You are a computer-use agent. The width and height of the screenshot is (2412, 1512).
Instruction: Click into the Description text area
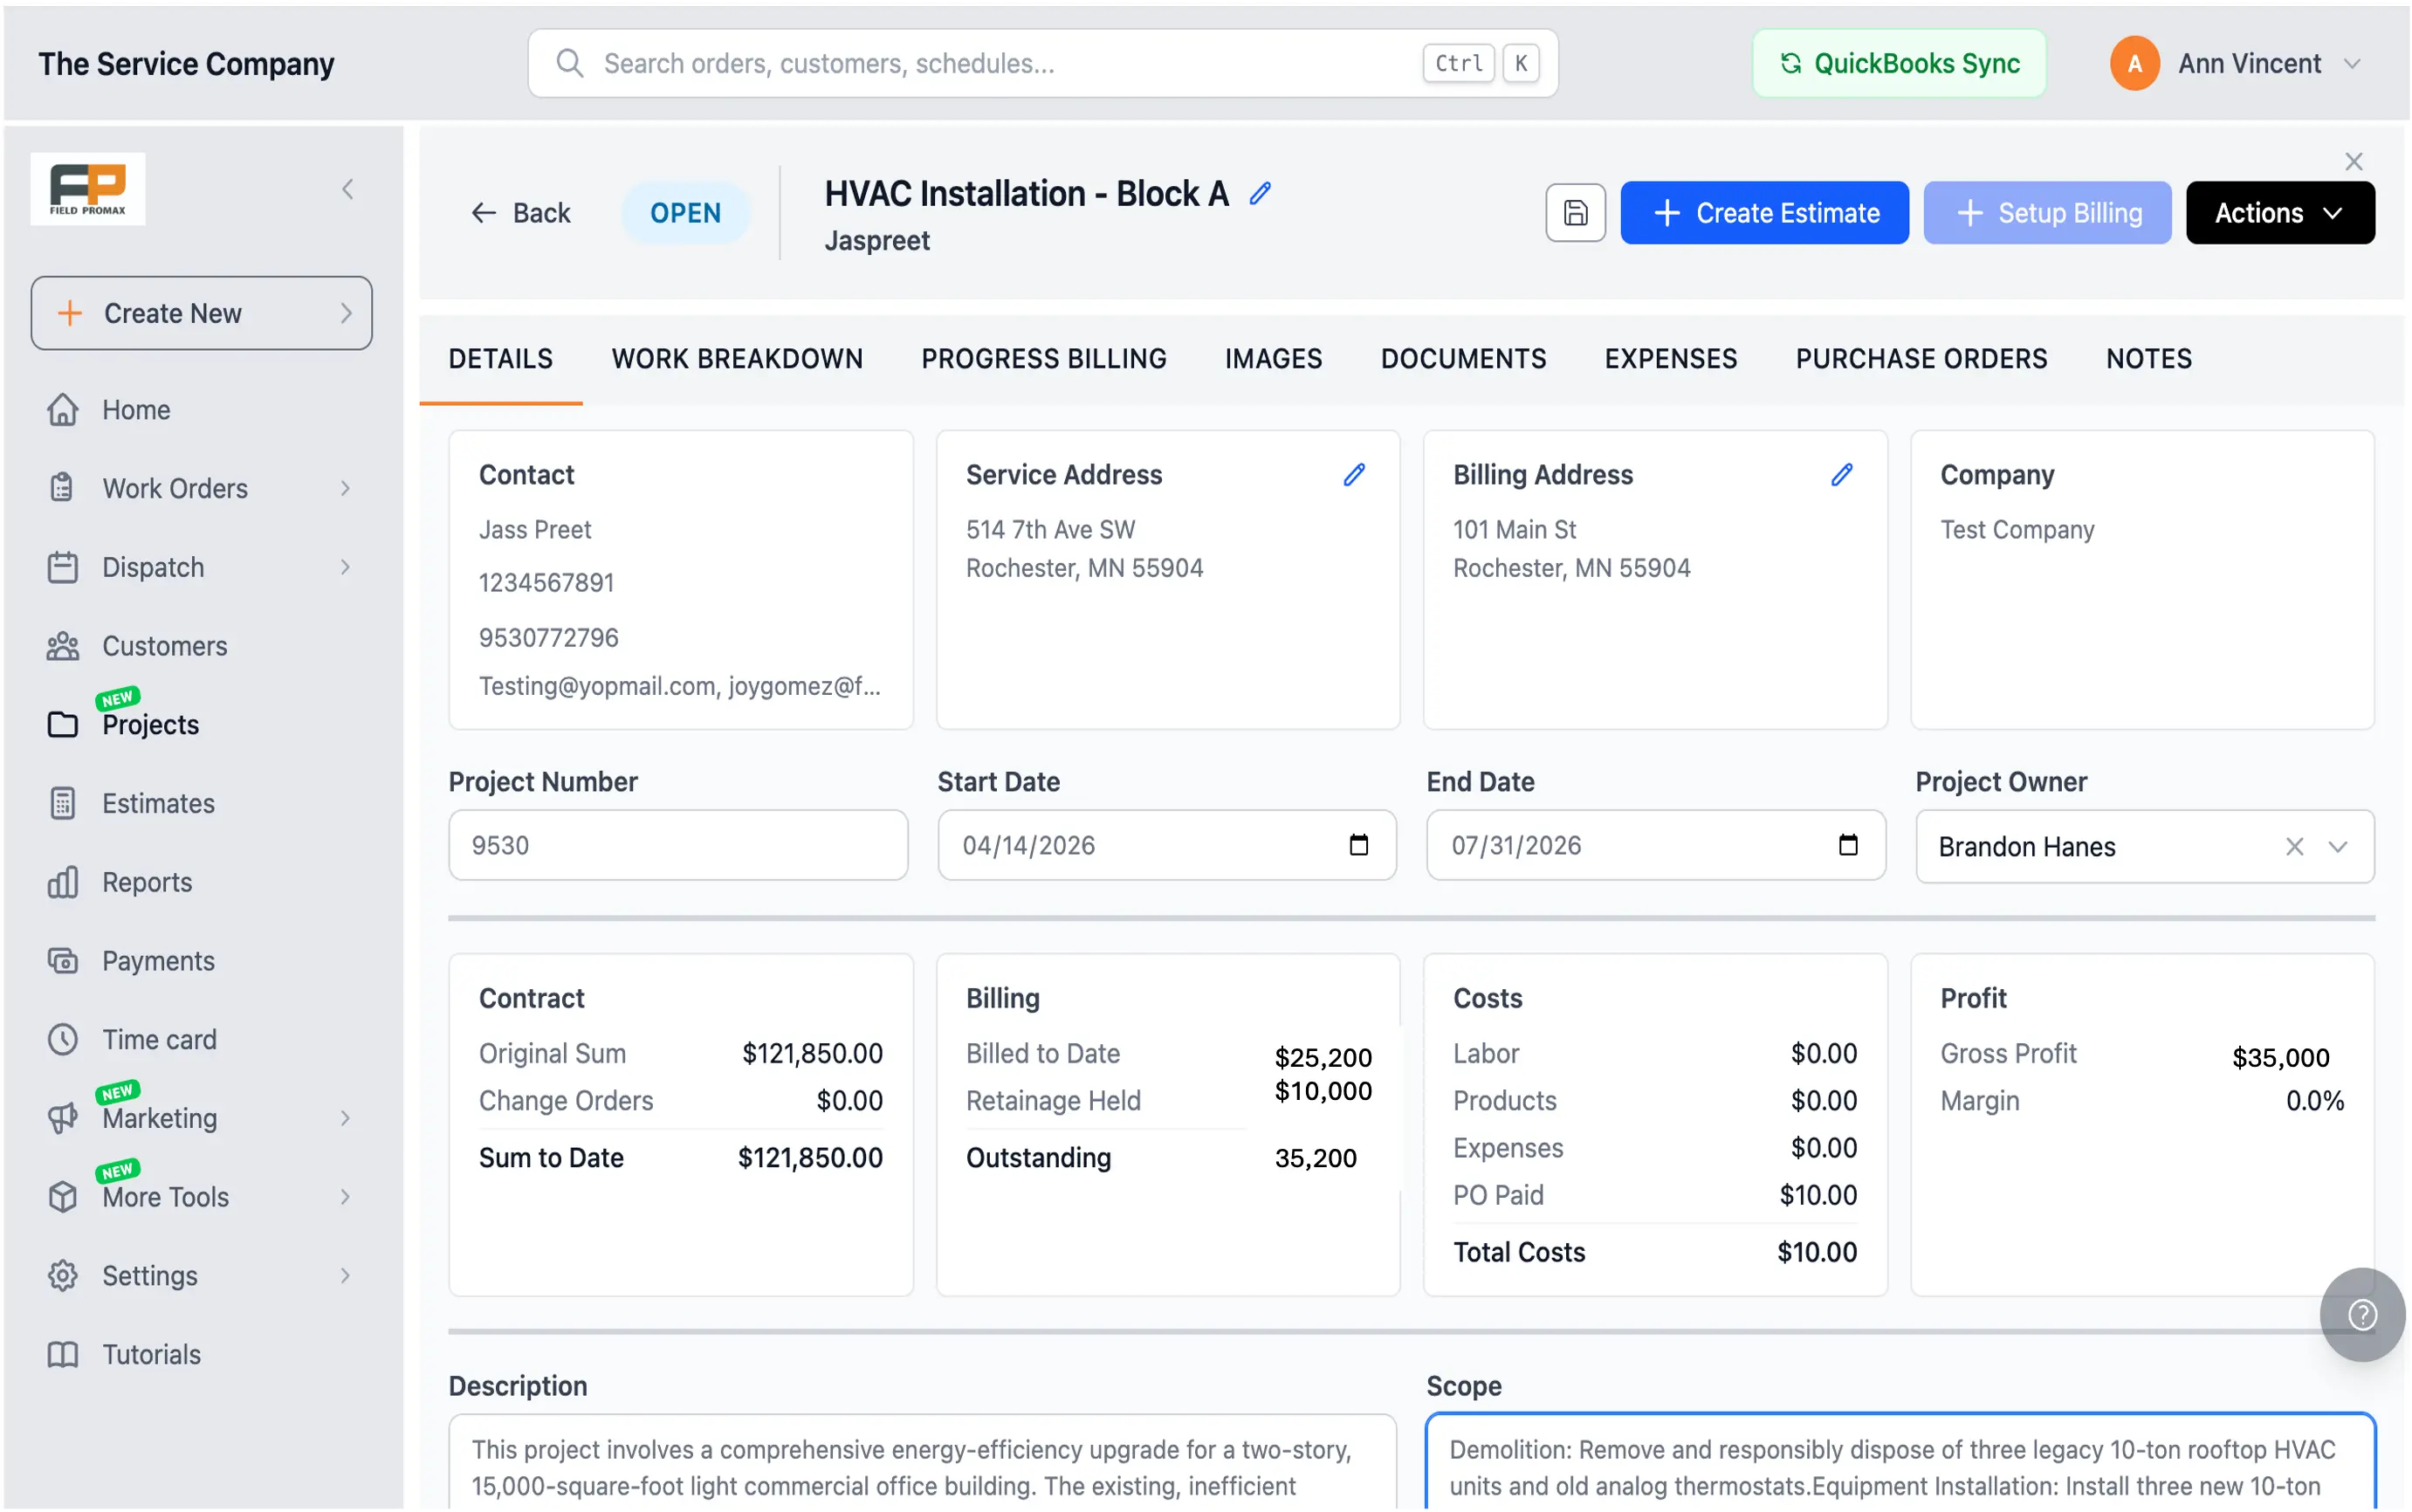coord(921,1462)
